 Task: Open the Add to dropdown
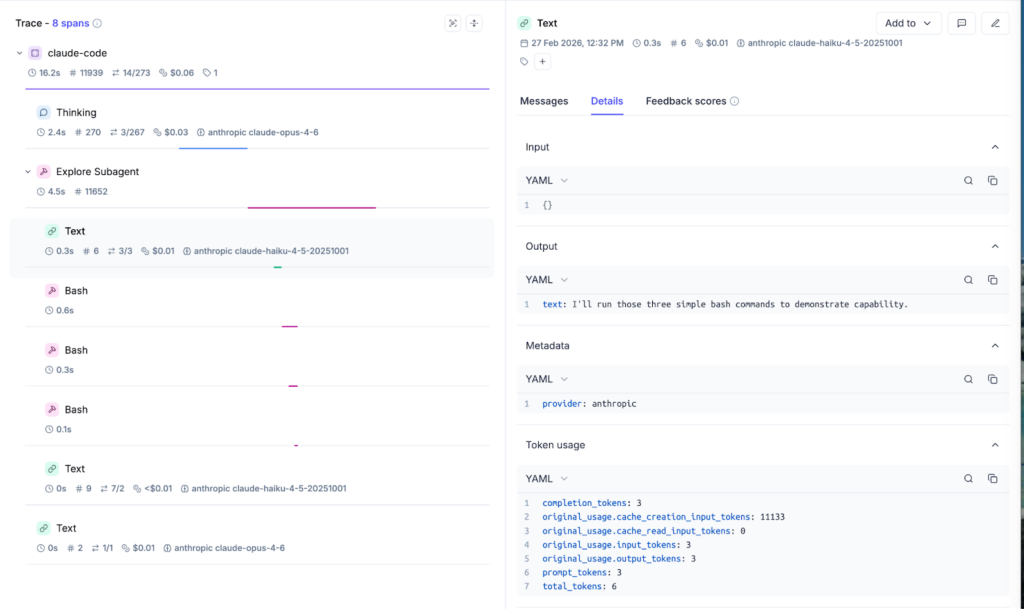tap(908, 23)
